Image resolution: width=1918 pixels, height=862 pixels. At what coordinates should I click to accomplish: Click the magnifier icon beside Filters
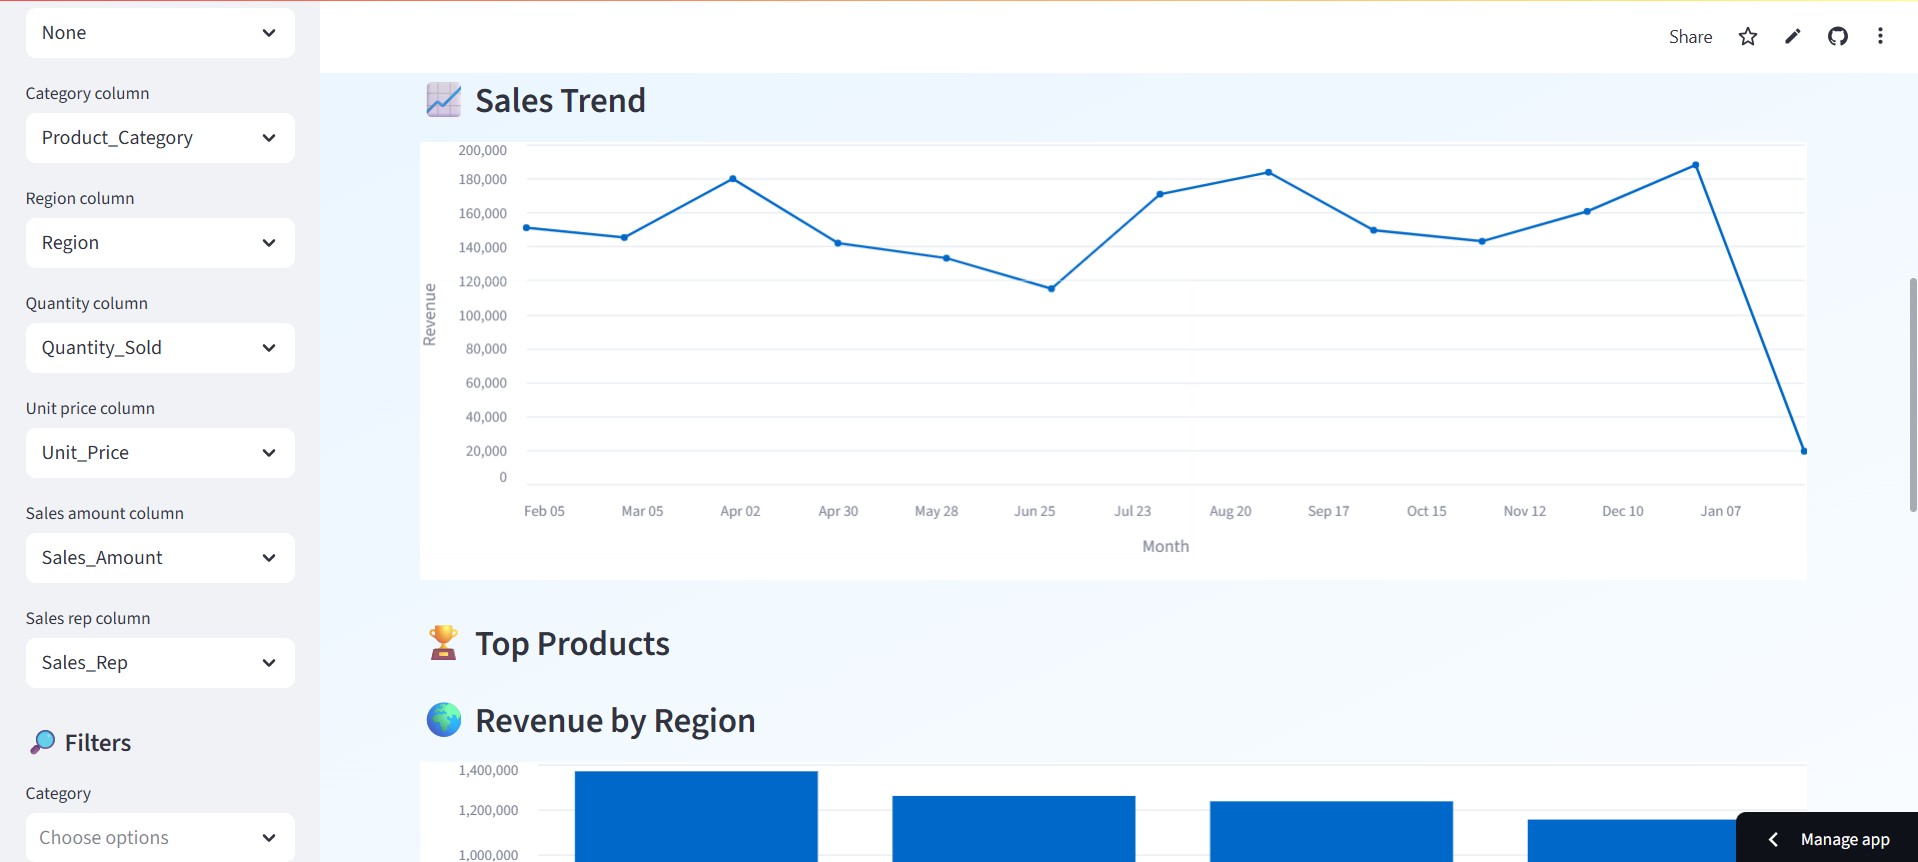[x=43, y=742]
